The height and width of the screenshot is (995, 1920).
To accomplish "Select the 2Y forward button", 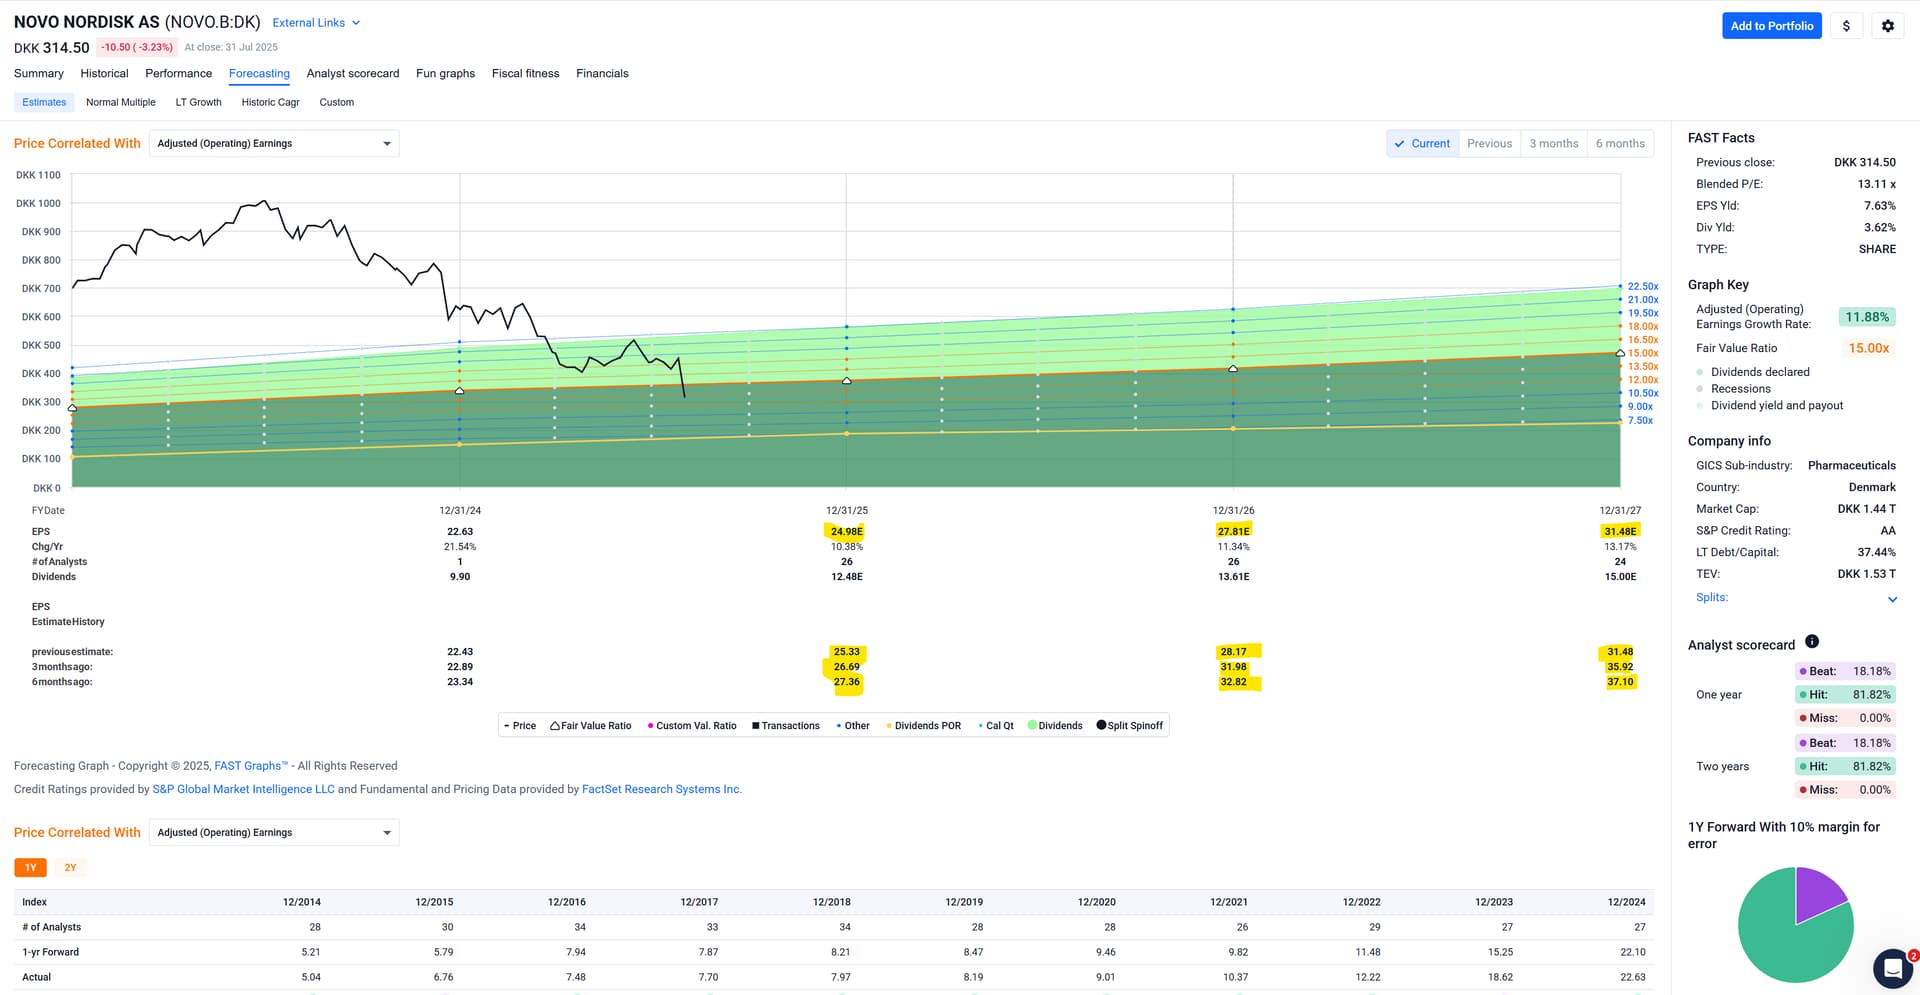I will 70,868.
